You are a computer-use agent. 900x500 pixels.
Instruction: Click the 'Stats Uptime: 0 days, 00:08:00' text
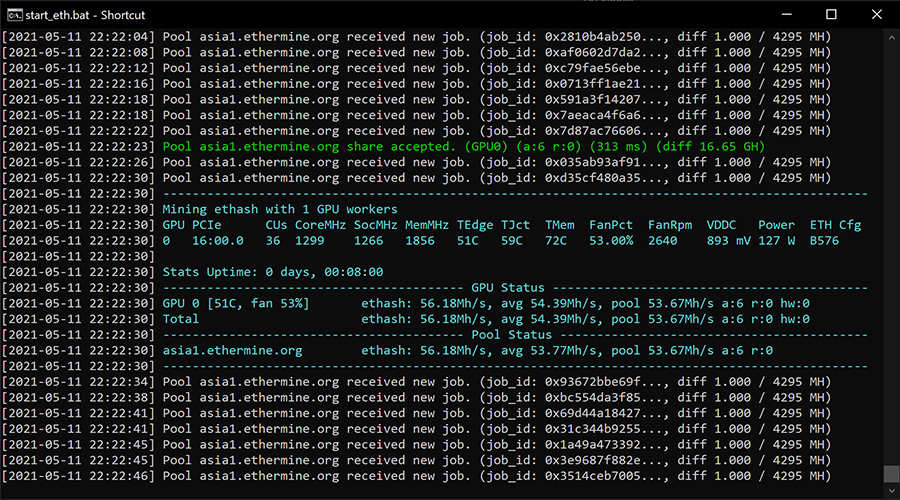pyautogui.click(x=273, y=272)
